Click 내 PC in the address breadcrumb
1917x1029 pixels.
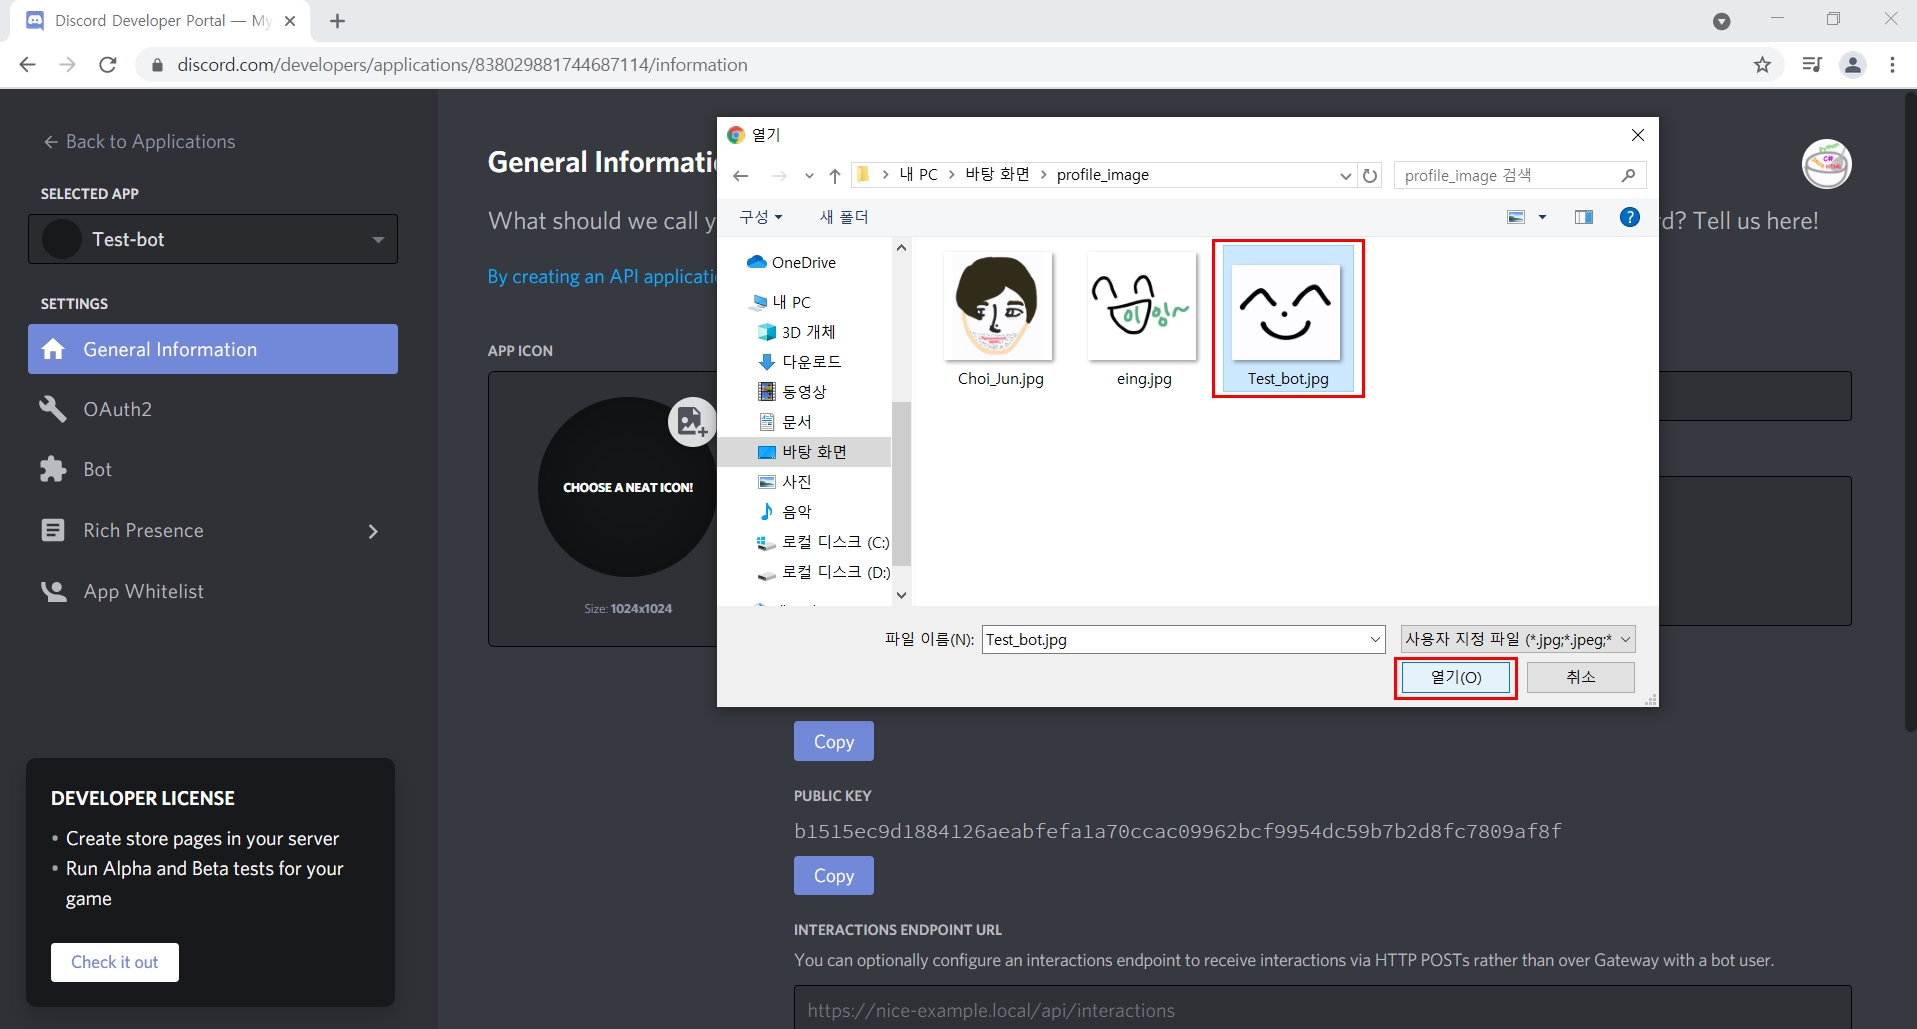(918, 175)
